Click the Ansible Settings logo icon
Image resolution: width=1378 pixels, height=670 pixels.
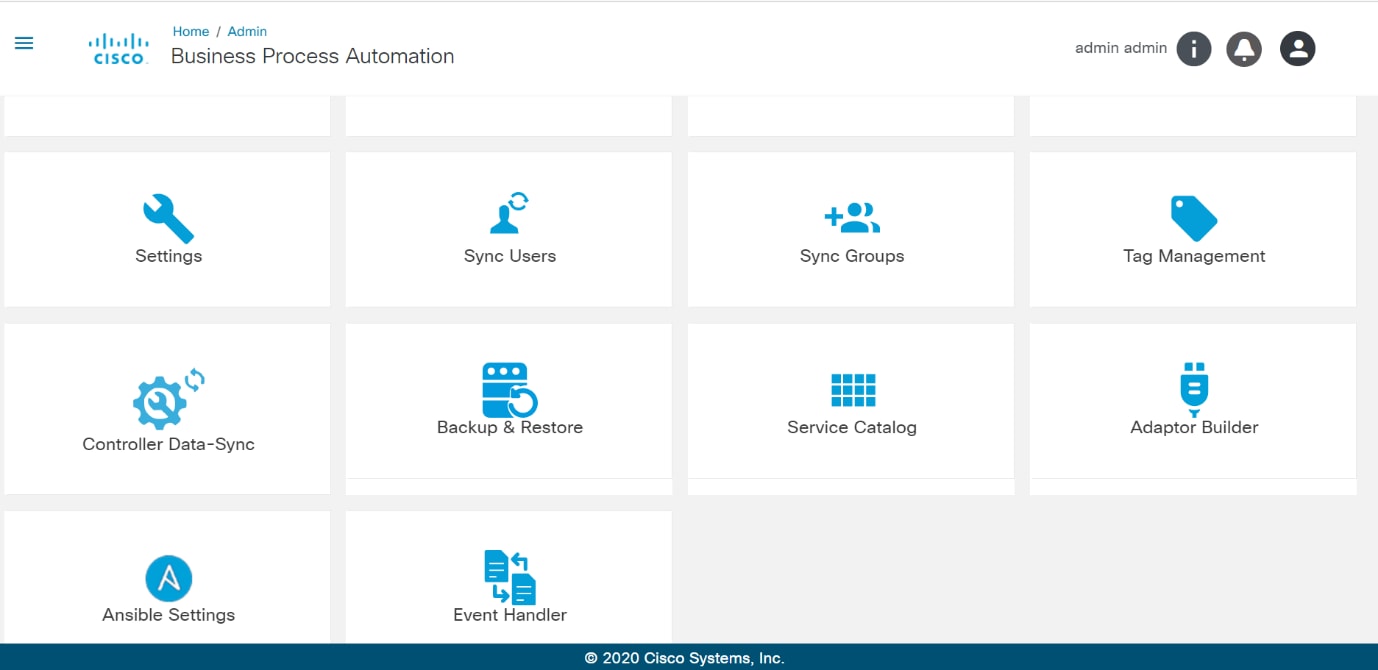click(168, 578)
